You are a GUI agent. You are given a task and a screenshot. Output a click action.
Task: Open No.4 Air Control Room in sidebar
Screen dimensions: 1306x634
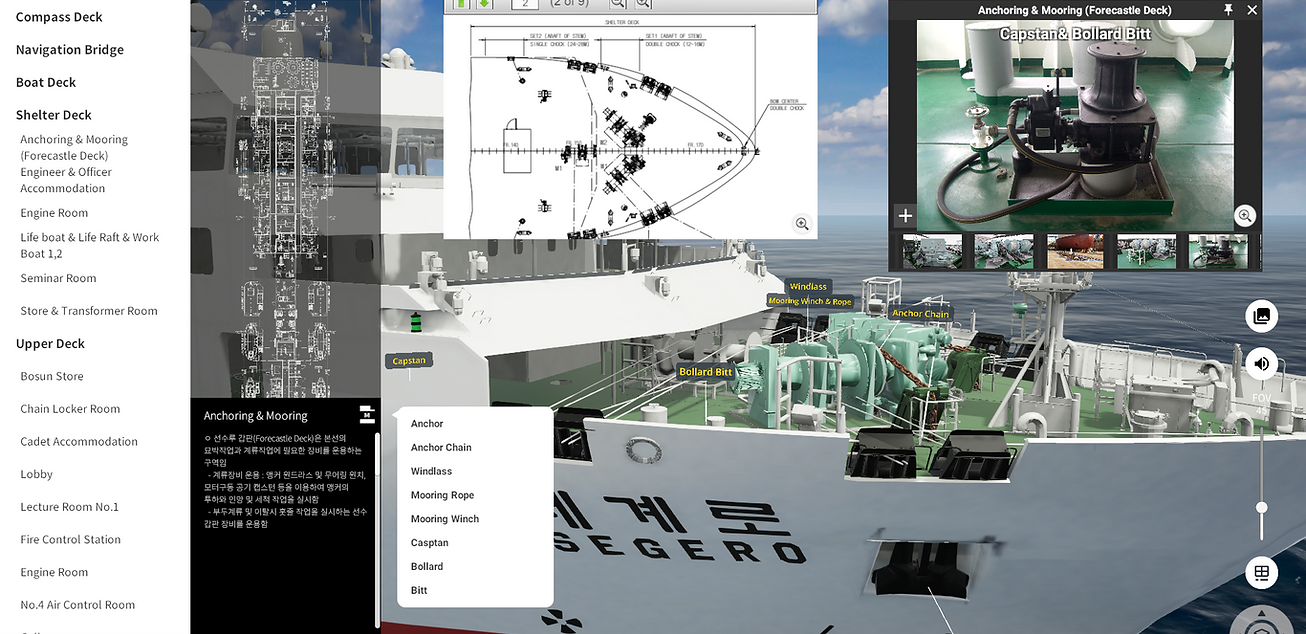pyautogui.click(x=77, y=605)
